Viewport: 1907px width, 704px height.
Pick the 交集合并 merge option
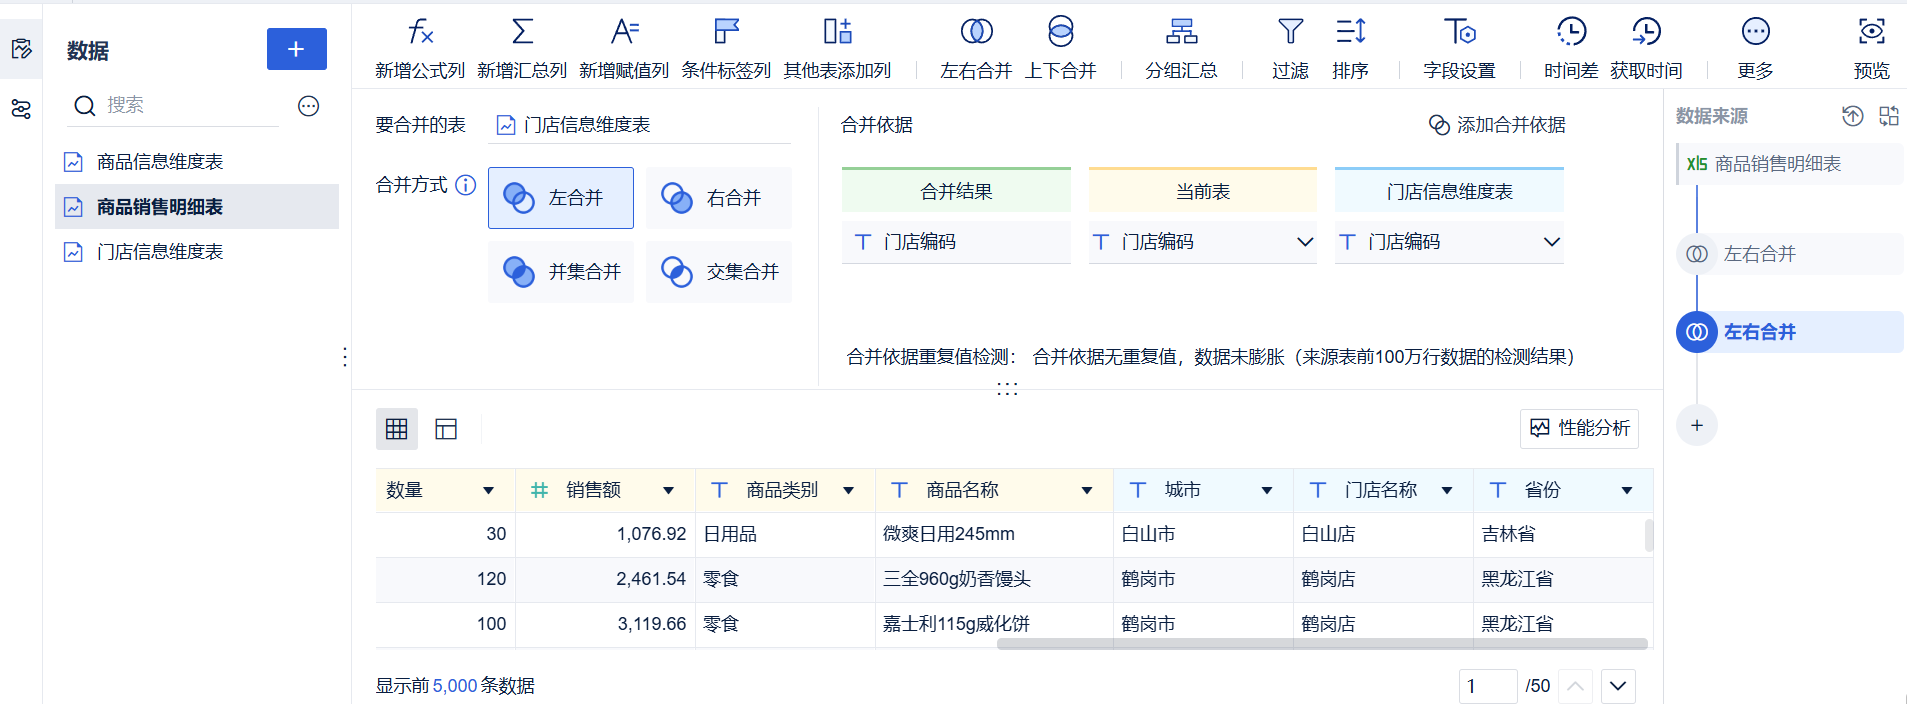click(718, 272)
